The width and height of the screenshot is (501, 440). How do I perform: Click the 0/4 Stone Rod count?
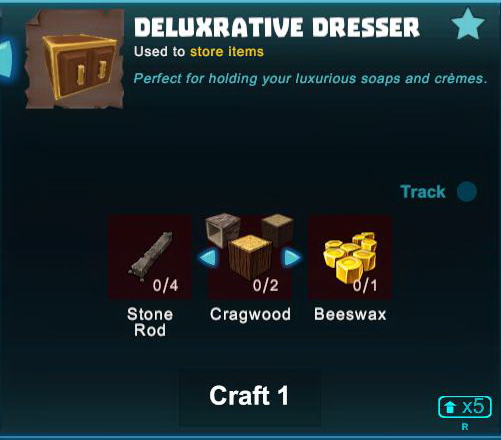coord(166,286)
